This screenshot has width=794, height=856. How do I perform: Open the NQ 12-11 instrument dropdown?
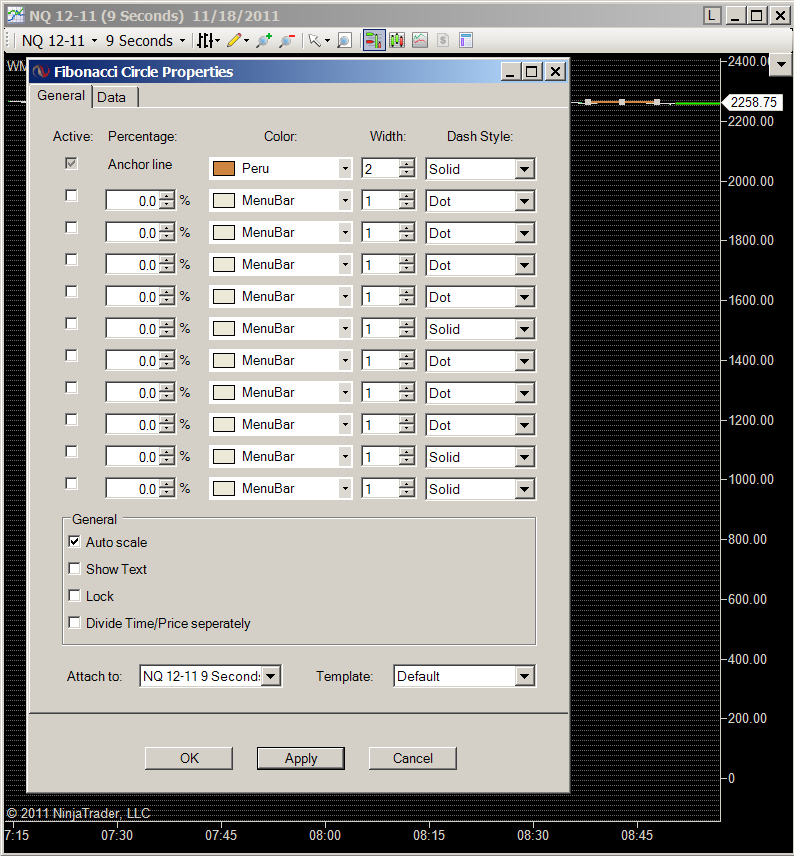60,41
